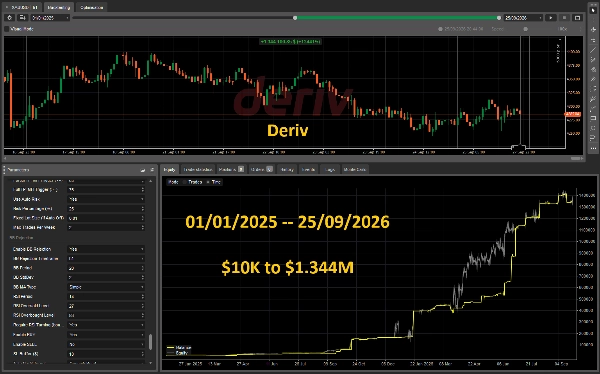Click the detach window icon beside stop
The height and width of the screenshot is (374, 600).
577,18
